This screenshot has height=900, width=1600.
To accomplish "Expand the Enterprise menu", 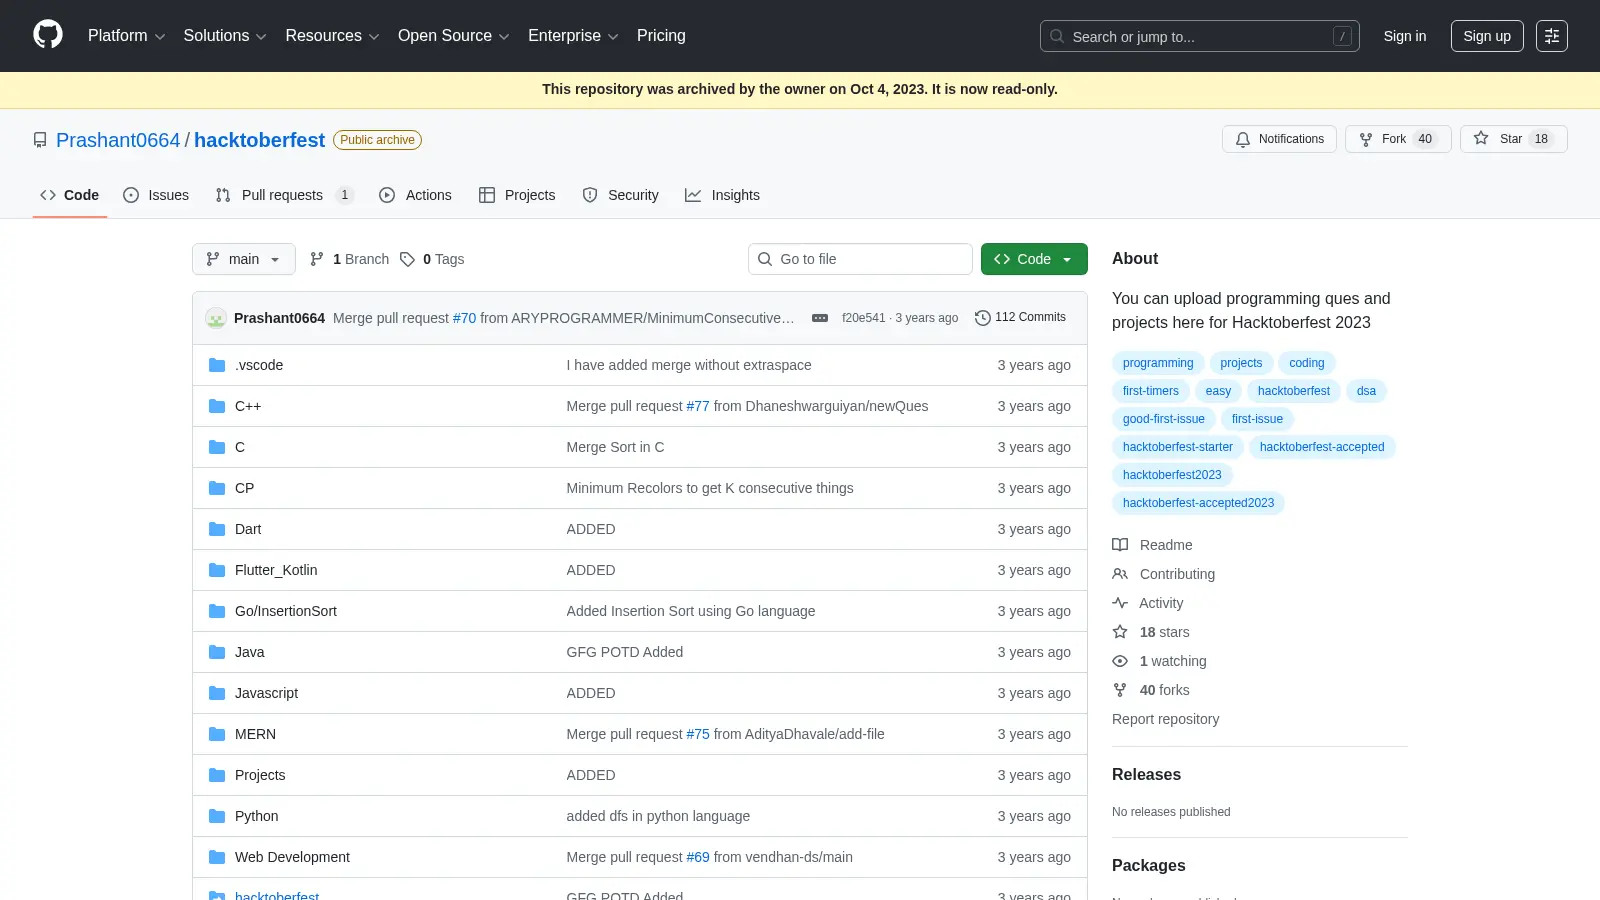I will click(573, 36).
